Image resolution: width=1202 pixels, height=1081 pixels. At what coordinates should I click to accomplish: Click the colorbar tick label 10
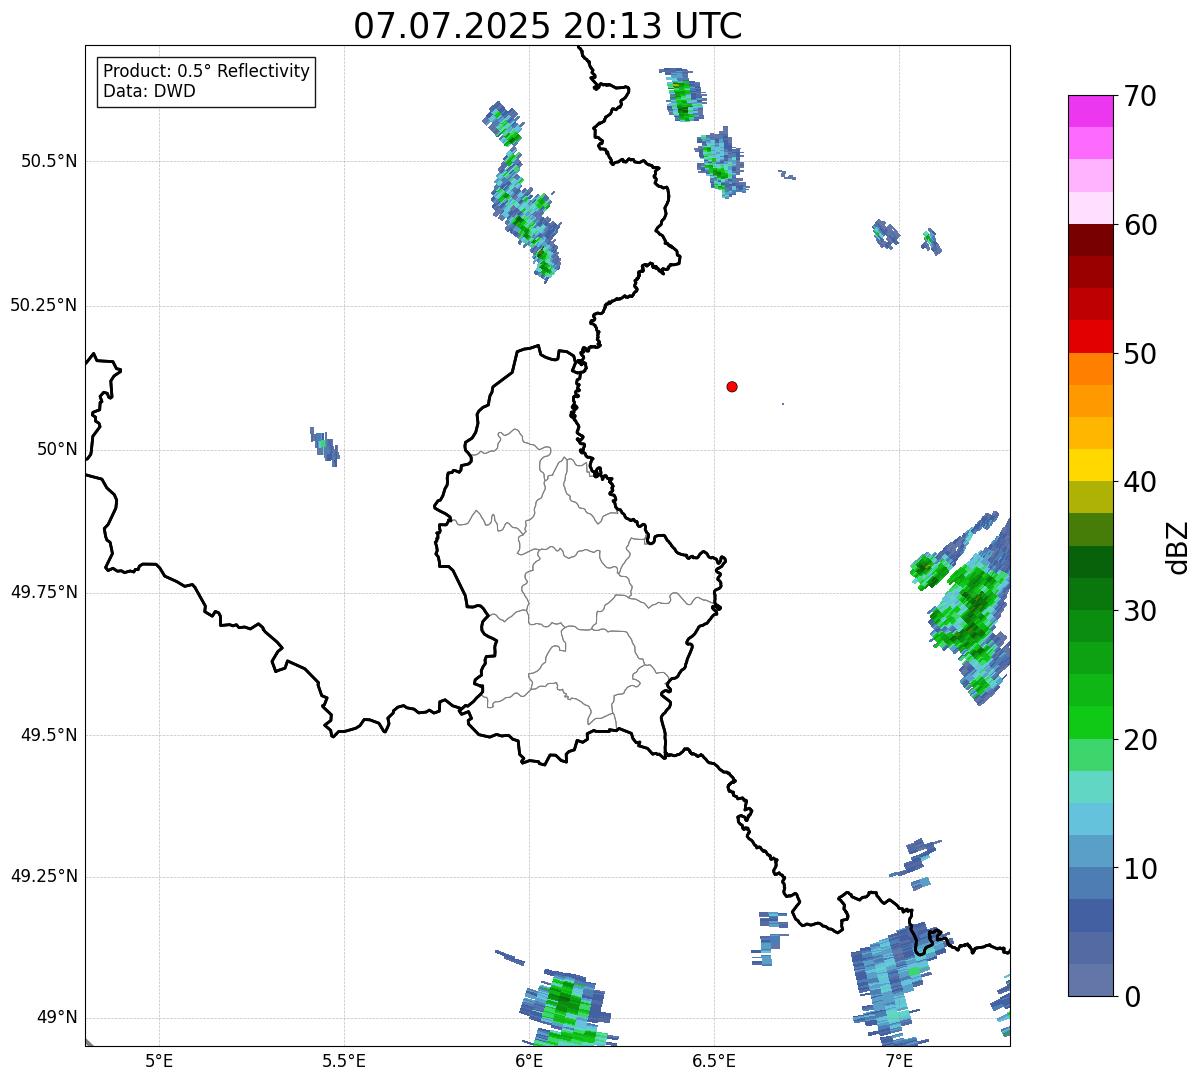pos(1141,868)
